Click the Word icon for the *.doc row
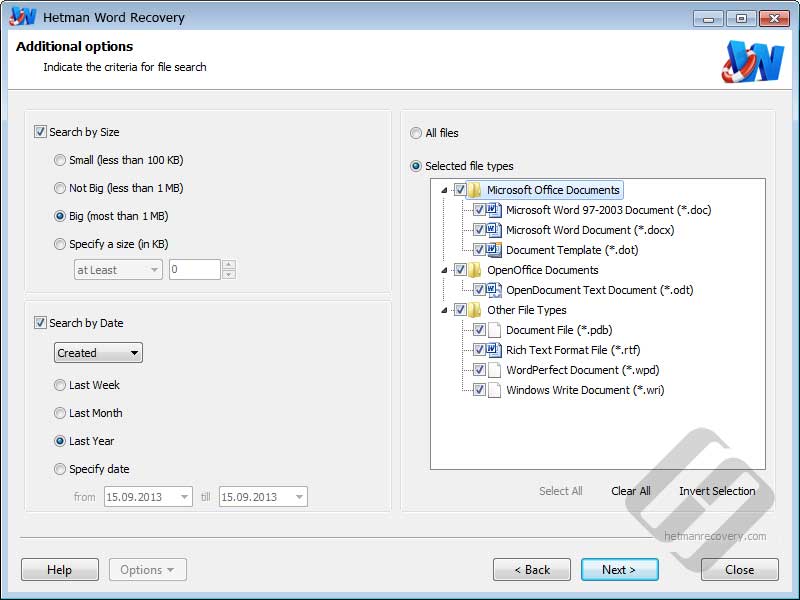Screen dimensions: 800x600 494,210
